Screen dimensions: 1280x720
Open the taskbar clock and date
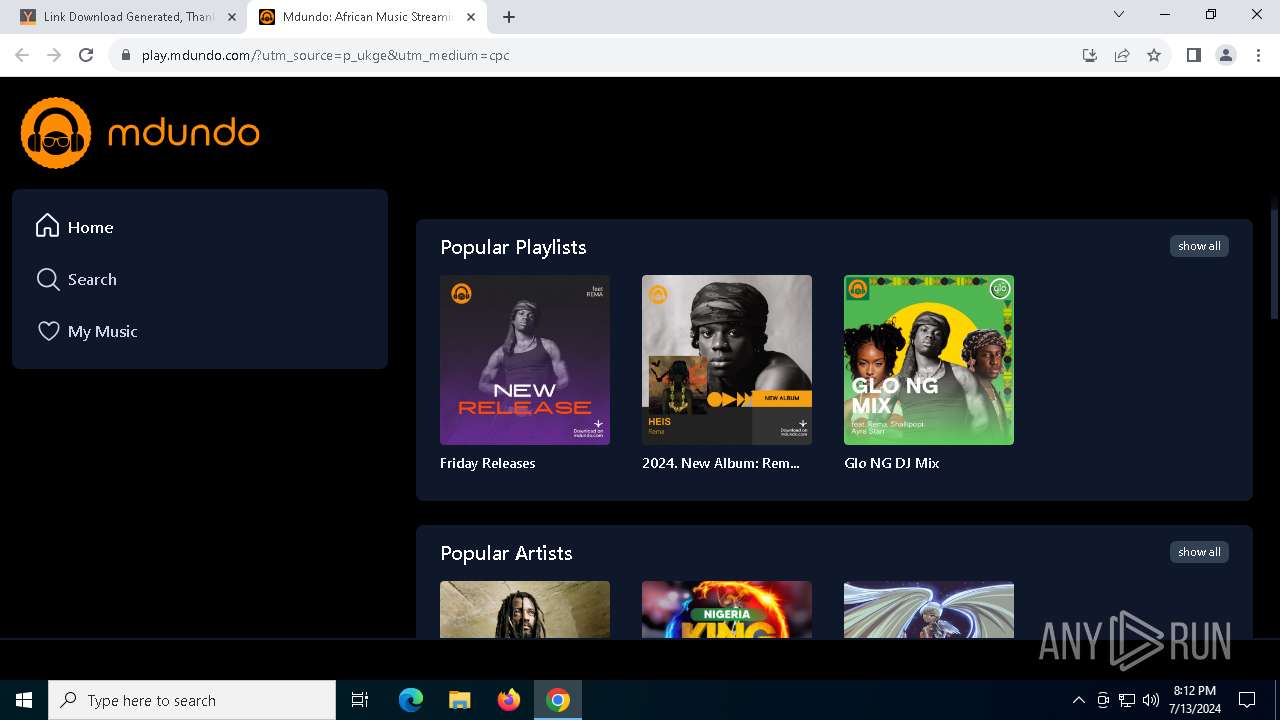(x=1195, y=700)
